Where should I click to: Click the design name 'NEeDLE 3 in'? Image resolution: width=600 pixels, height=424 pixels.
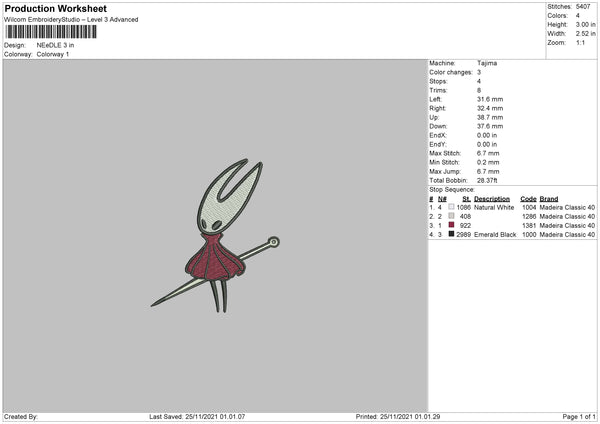tap(55, 45)
